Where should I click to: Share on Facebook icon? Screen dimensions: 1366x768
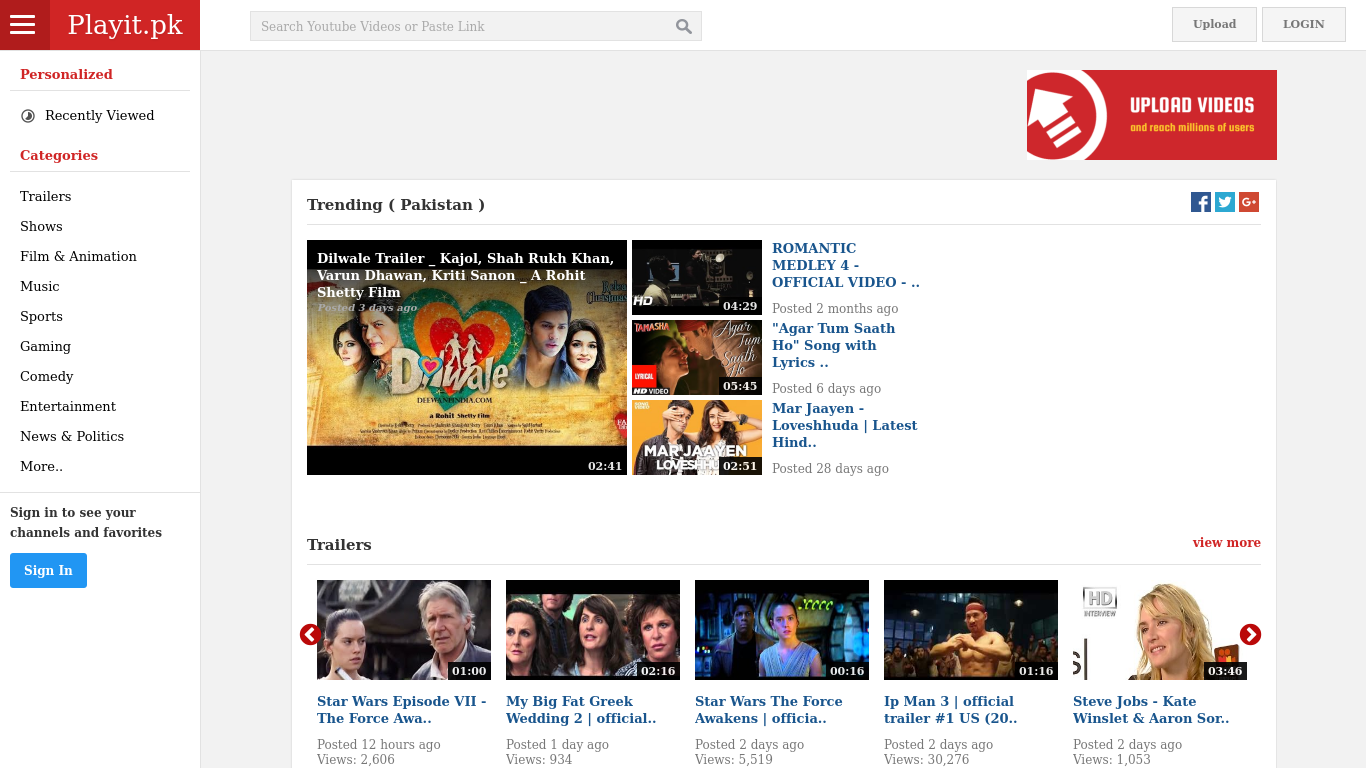point(1201,202)
